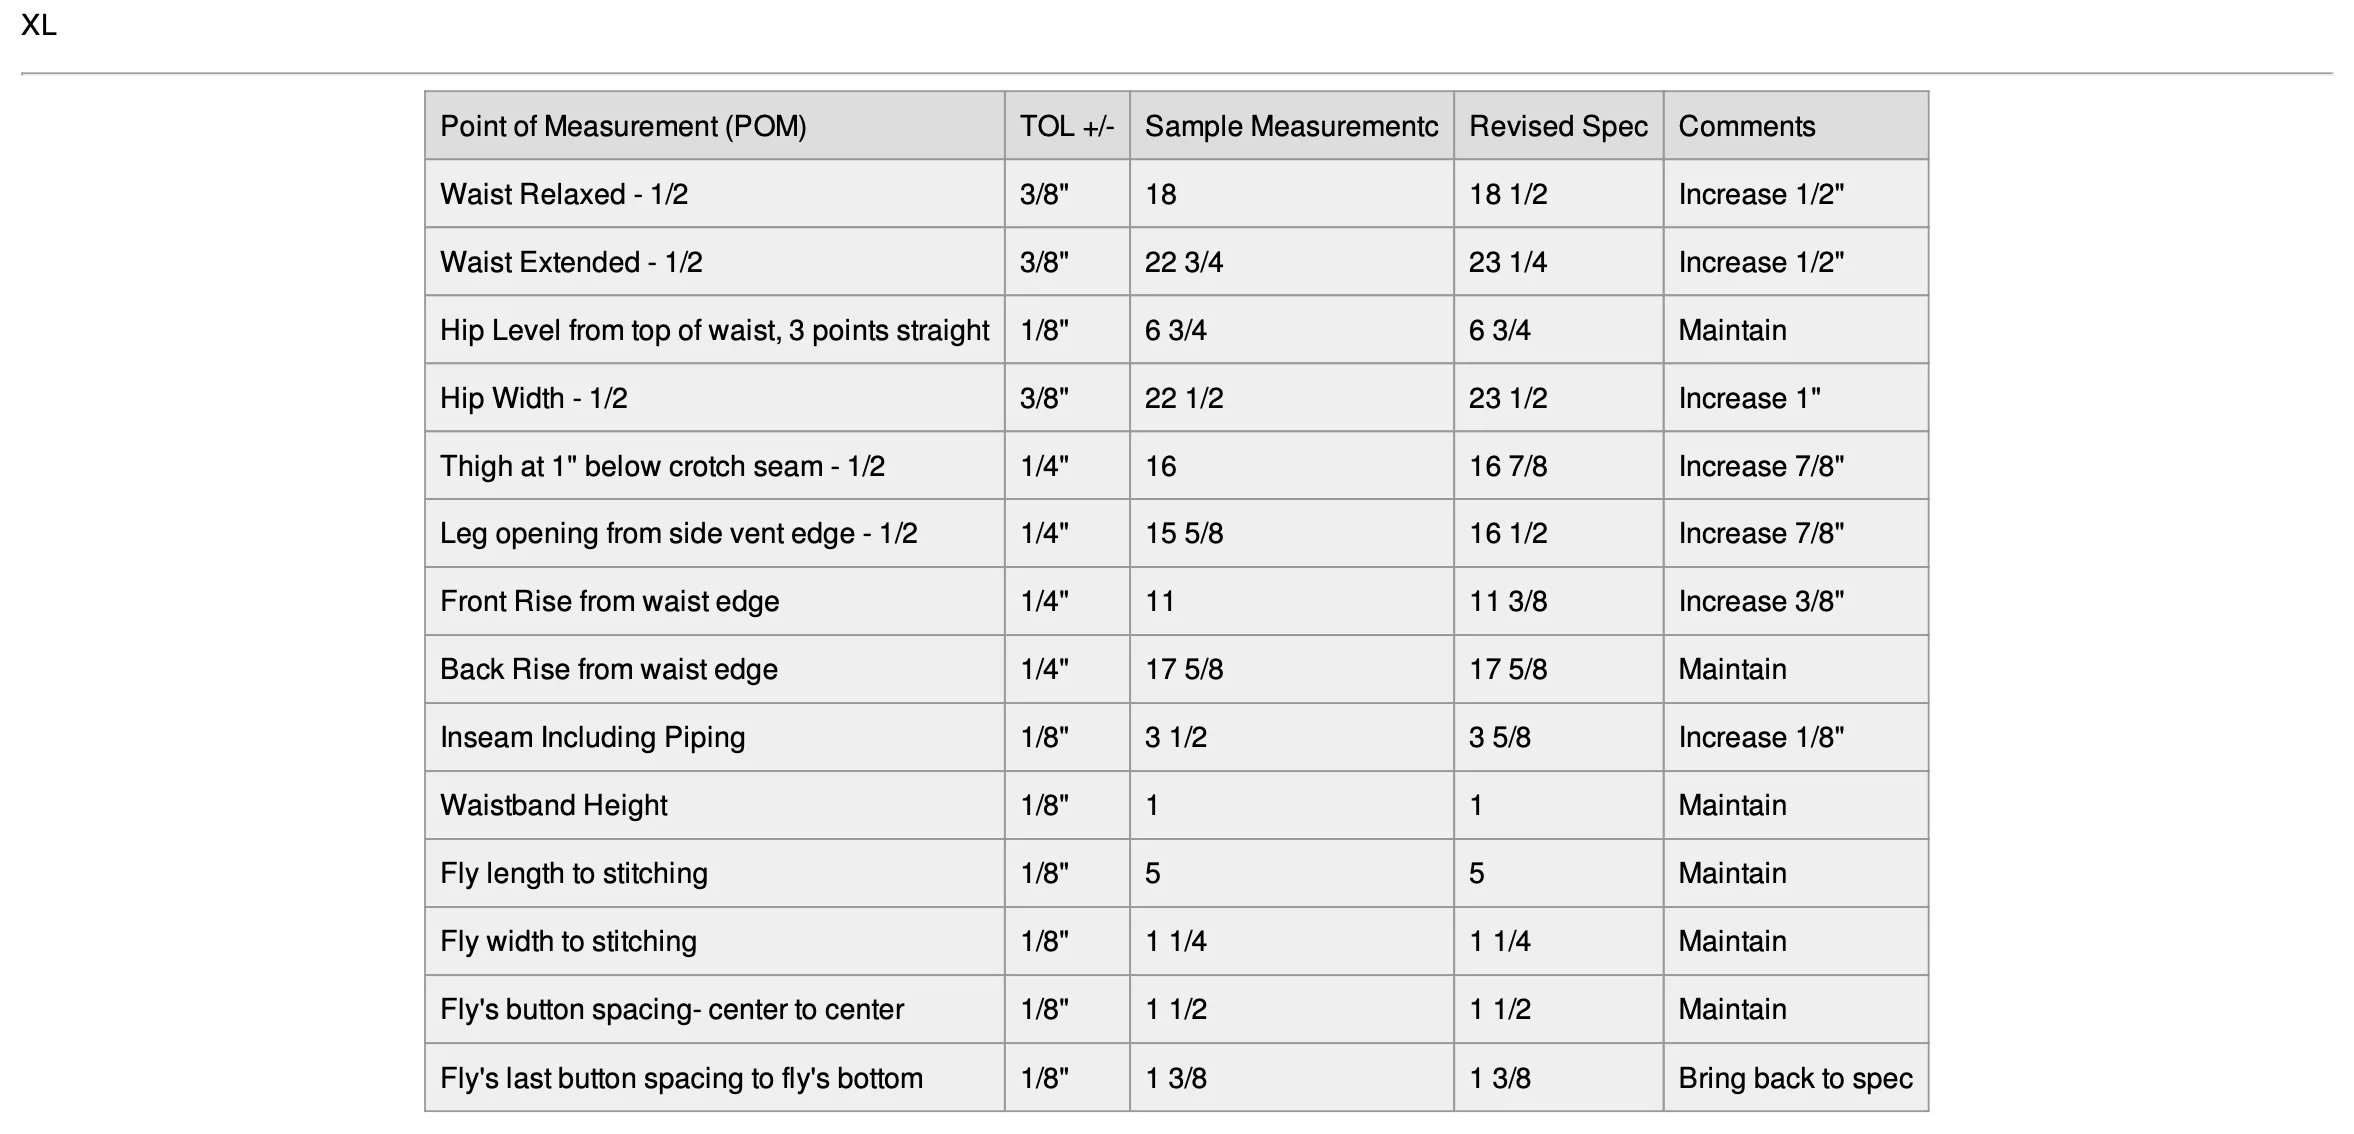Image resolution: width=2354 pixels, height=1134 pixels.
Task: Click the Front Rise from waist edge cell
Action: click(714, 601)
